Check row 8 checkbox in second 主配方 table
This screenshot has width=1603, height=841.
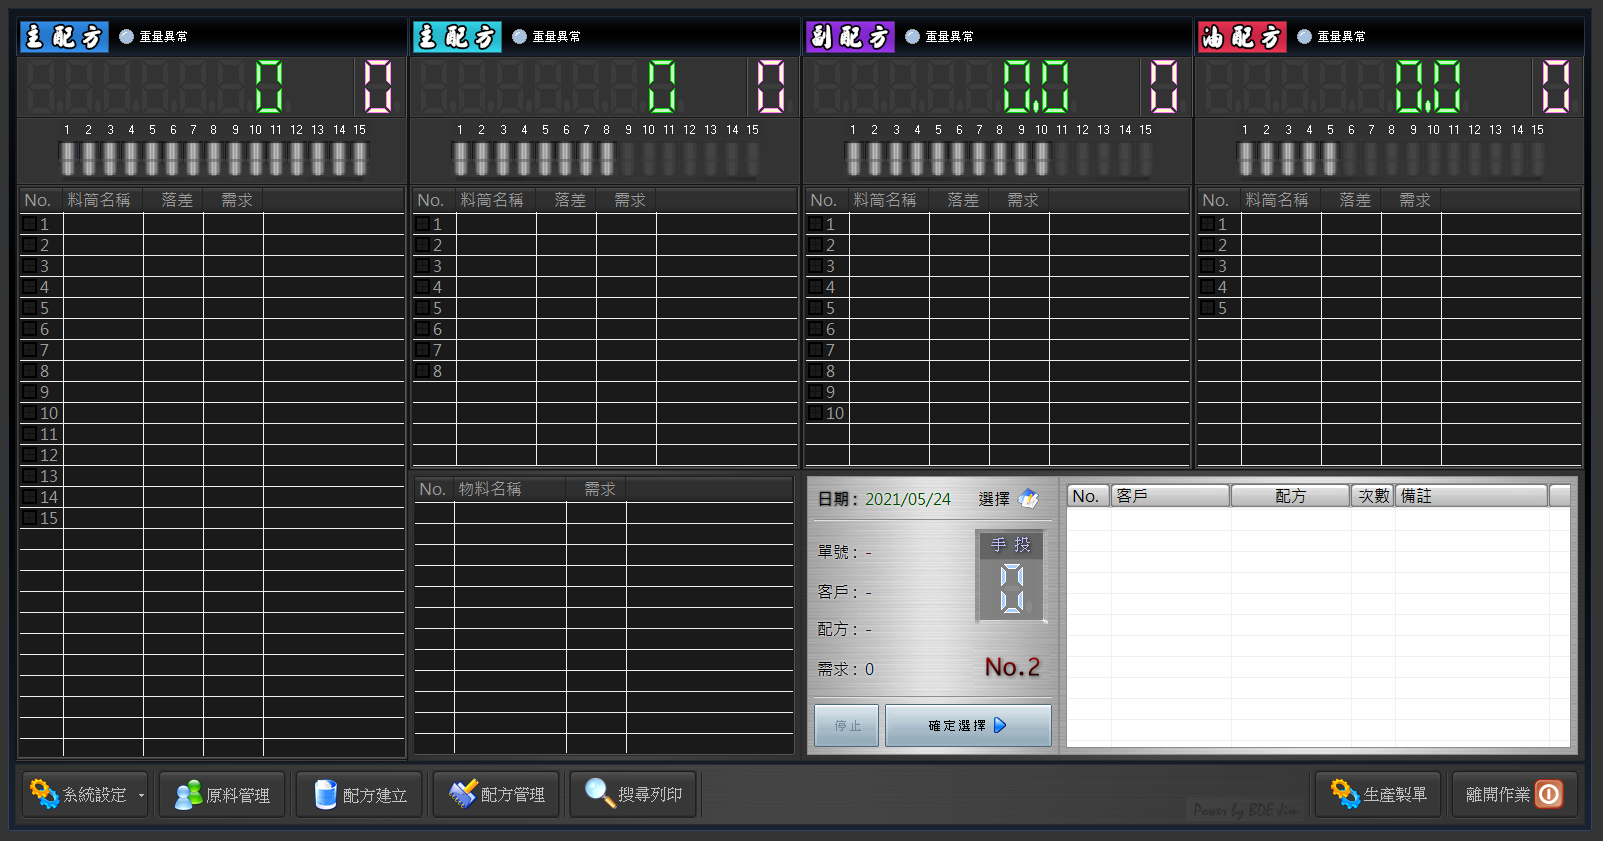click(x=423, y=371)
